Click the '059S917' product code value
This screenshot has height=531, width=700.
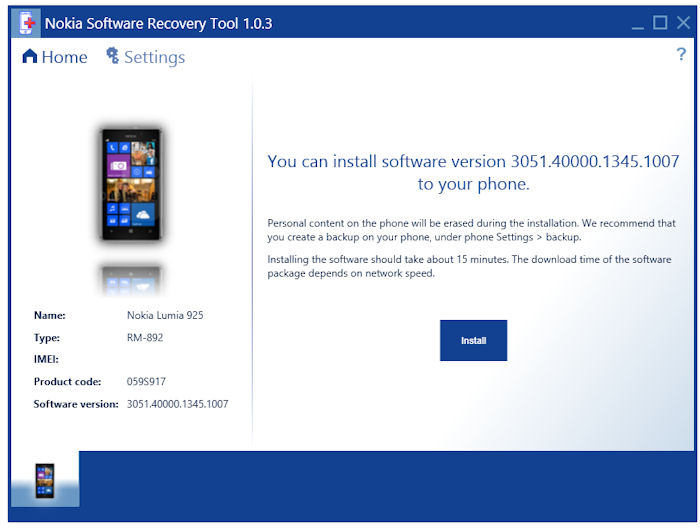pyautogui.click(x=146, y=382)
